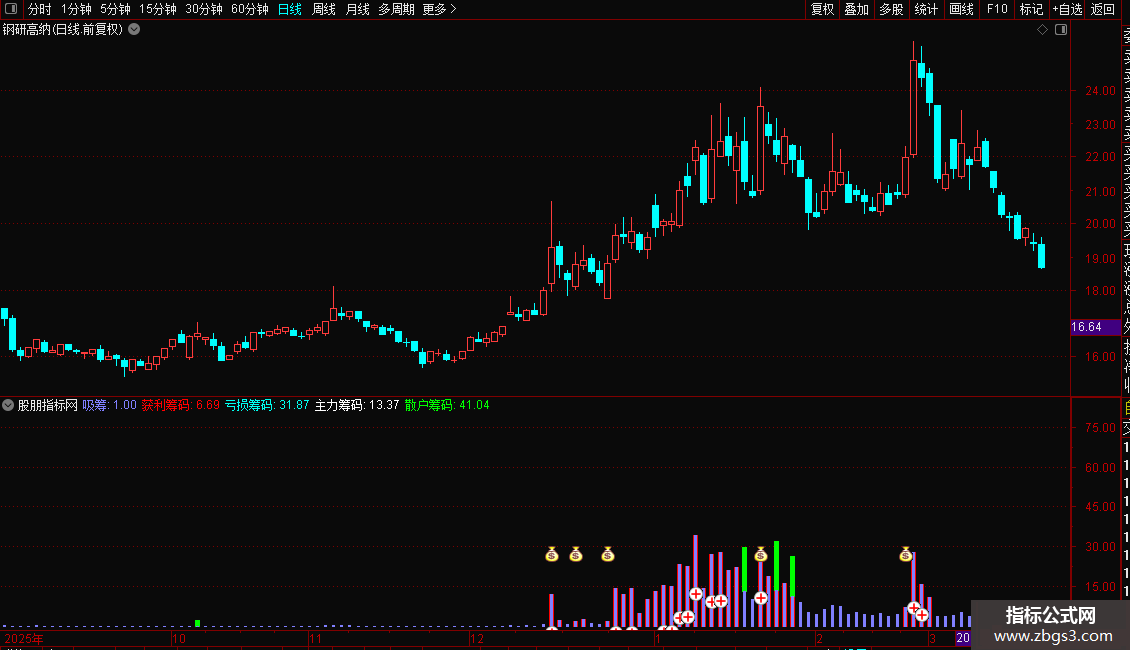Viewport: 1130px width, 650px height.
Task: Toggle the side panel icon at chart top-right
Action: click(1061, 30)
